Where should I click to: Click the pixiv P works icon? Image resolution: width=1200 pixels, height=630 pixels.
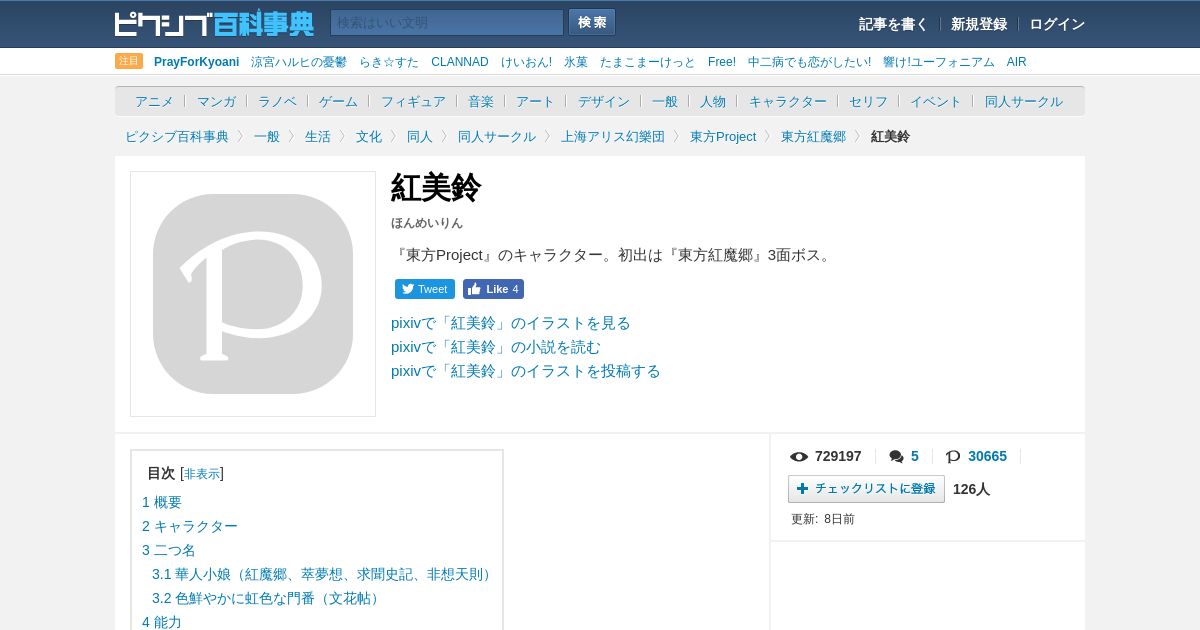tap(953, 457)
